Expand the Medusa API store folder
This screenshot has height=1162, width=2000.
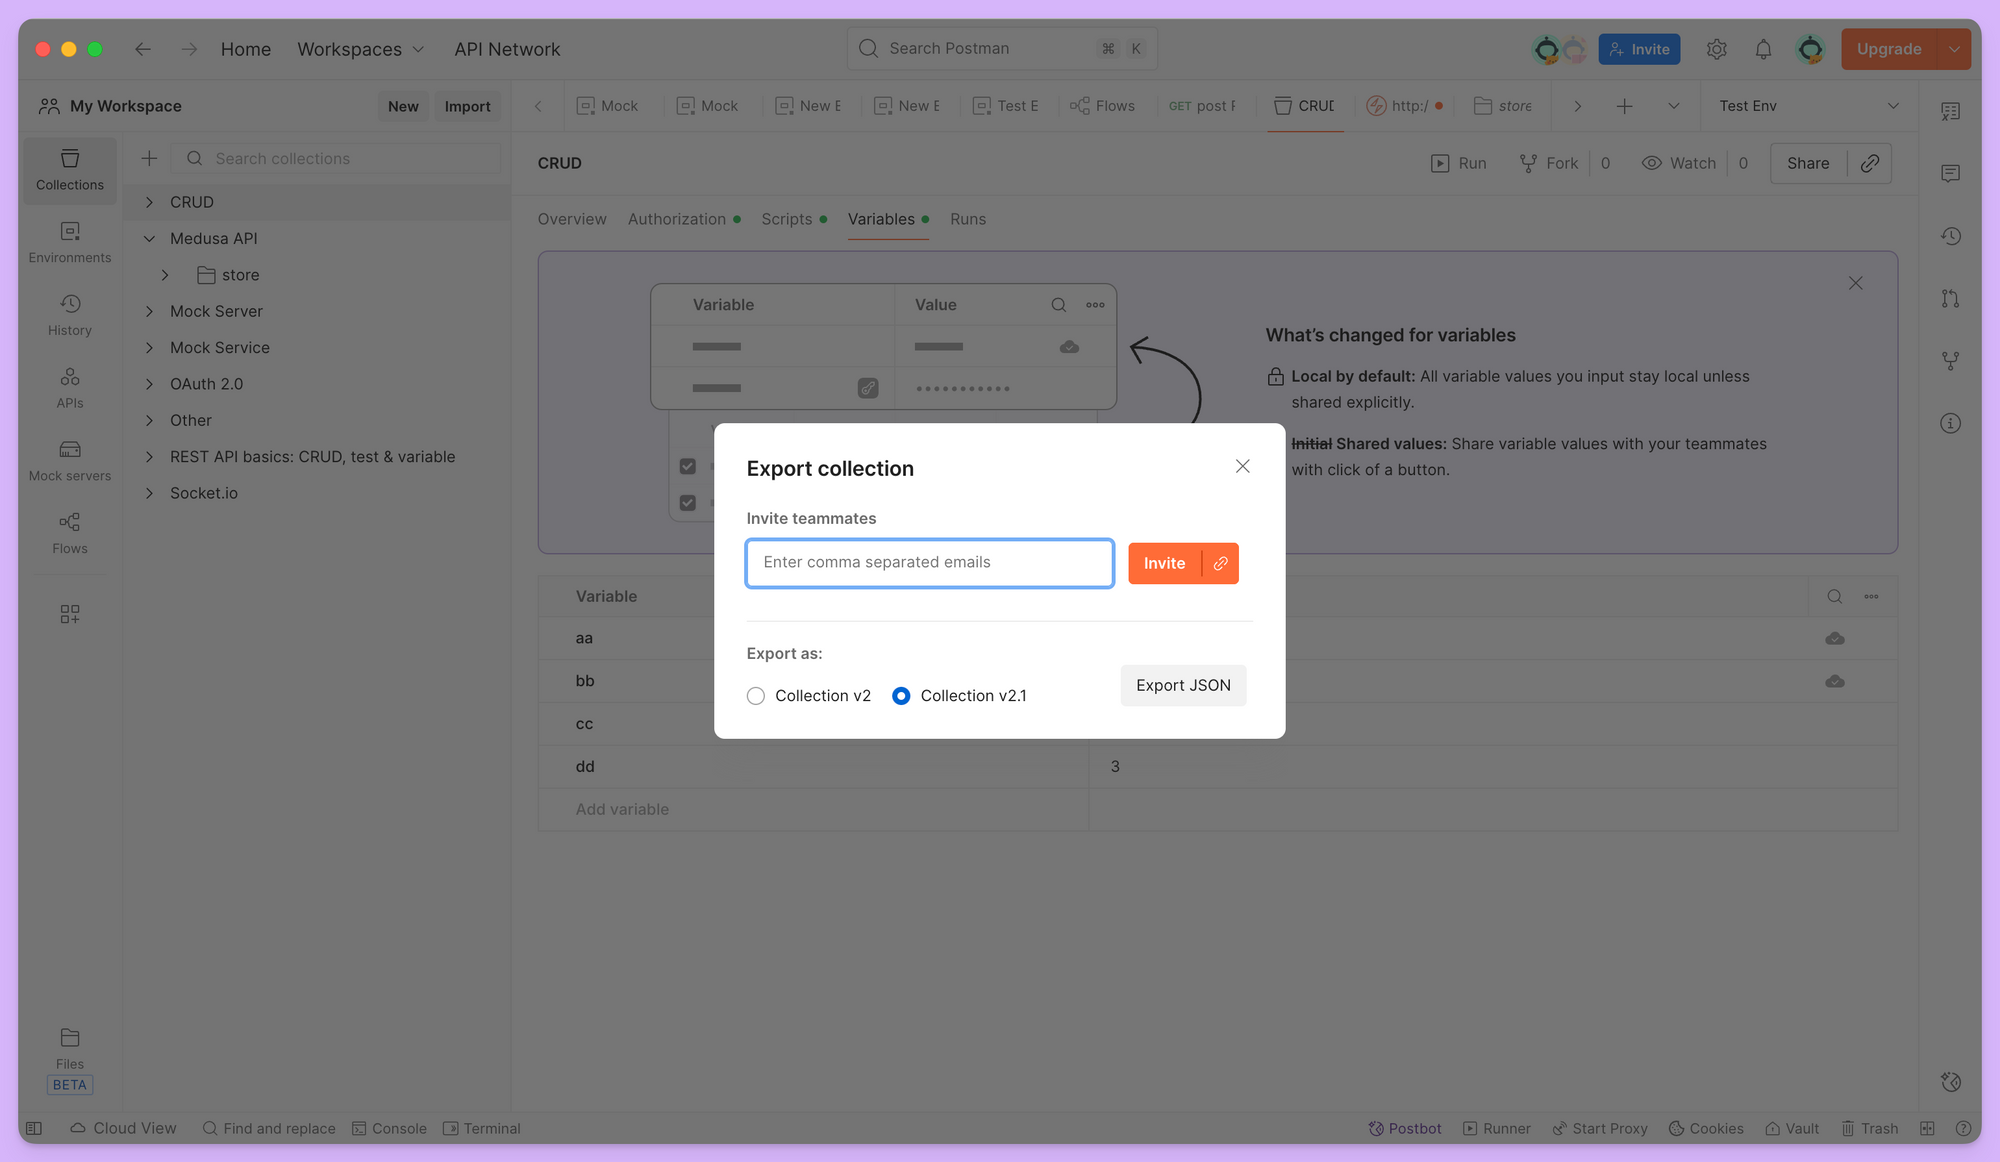(x=166, y=274)
